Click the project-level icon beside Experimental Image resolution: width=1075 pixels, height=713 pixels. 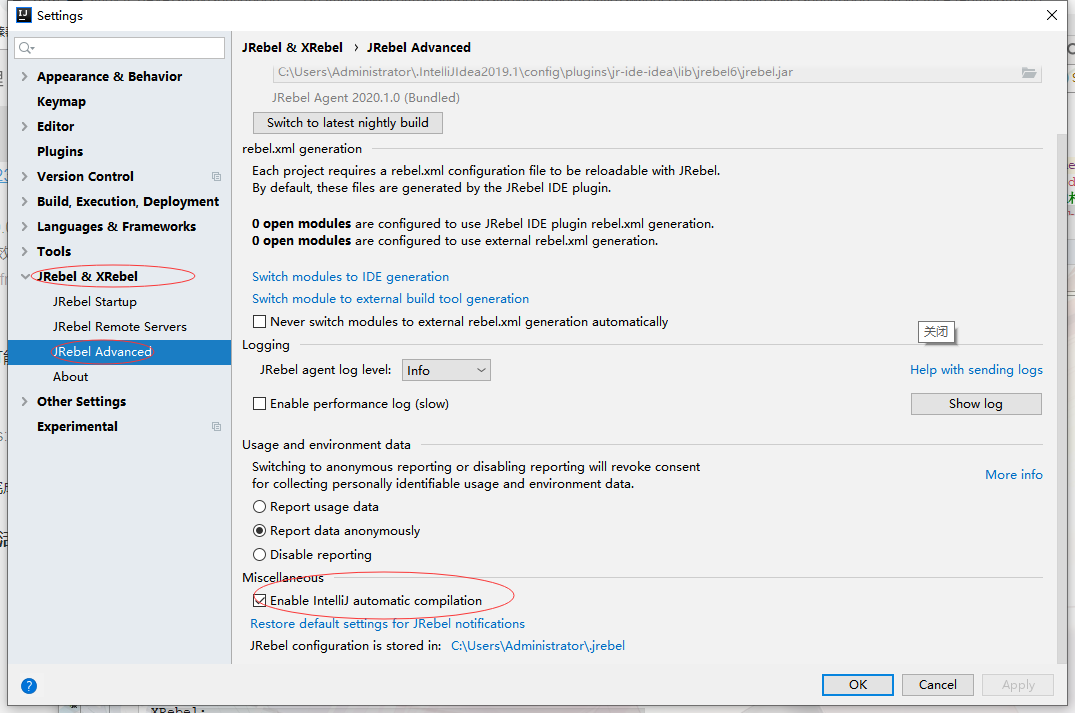click(217, 426)
